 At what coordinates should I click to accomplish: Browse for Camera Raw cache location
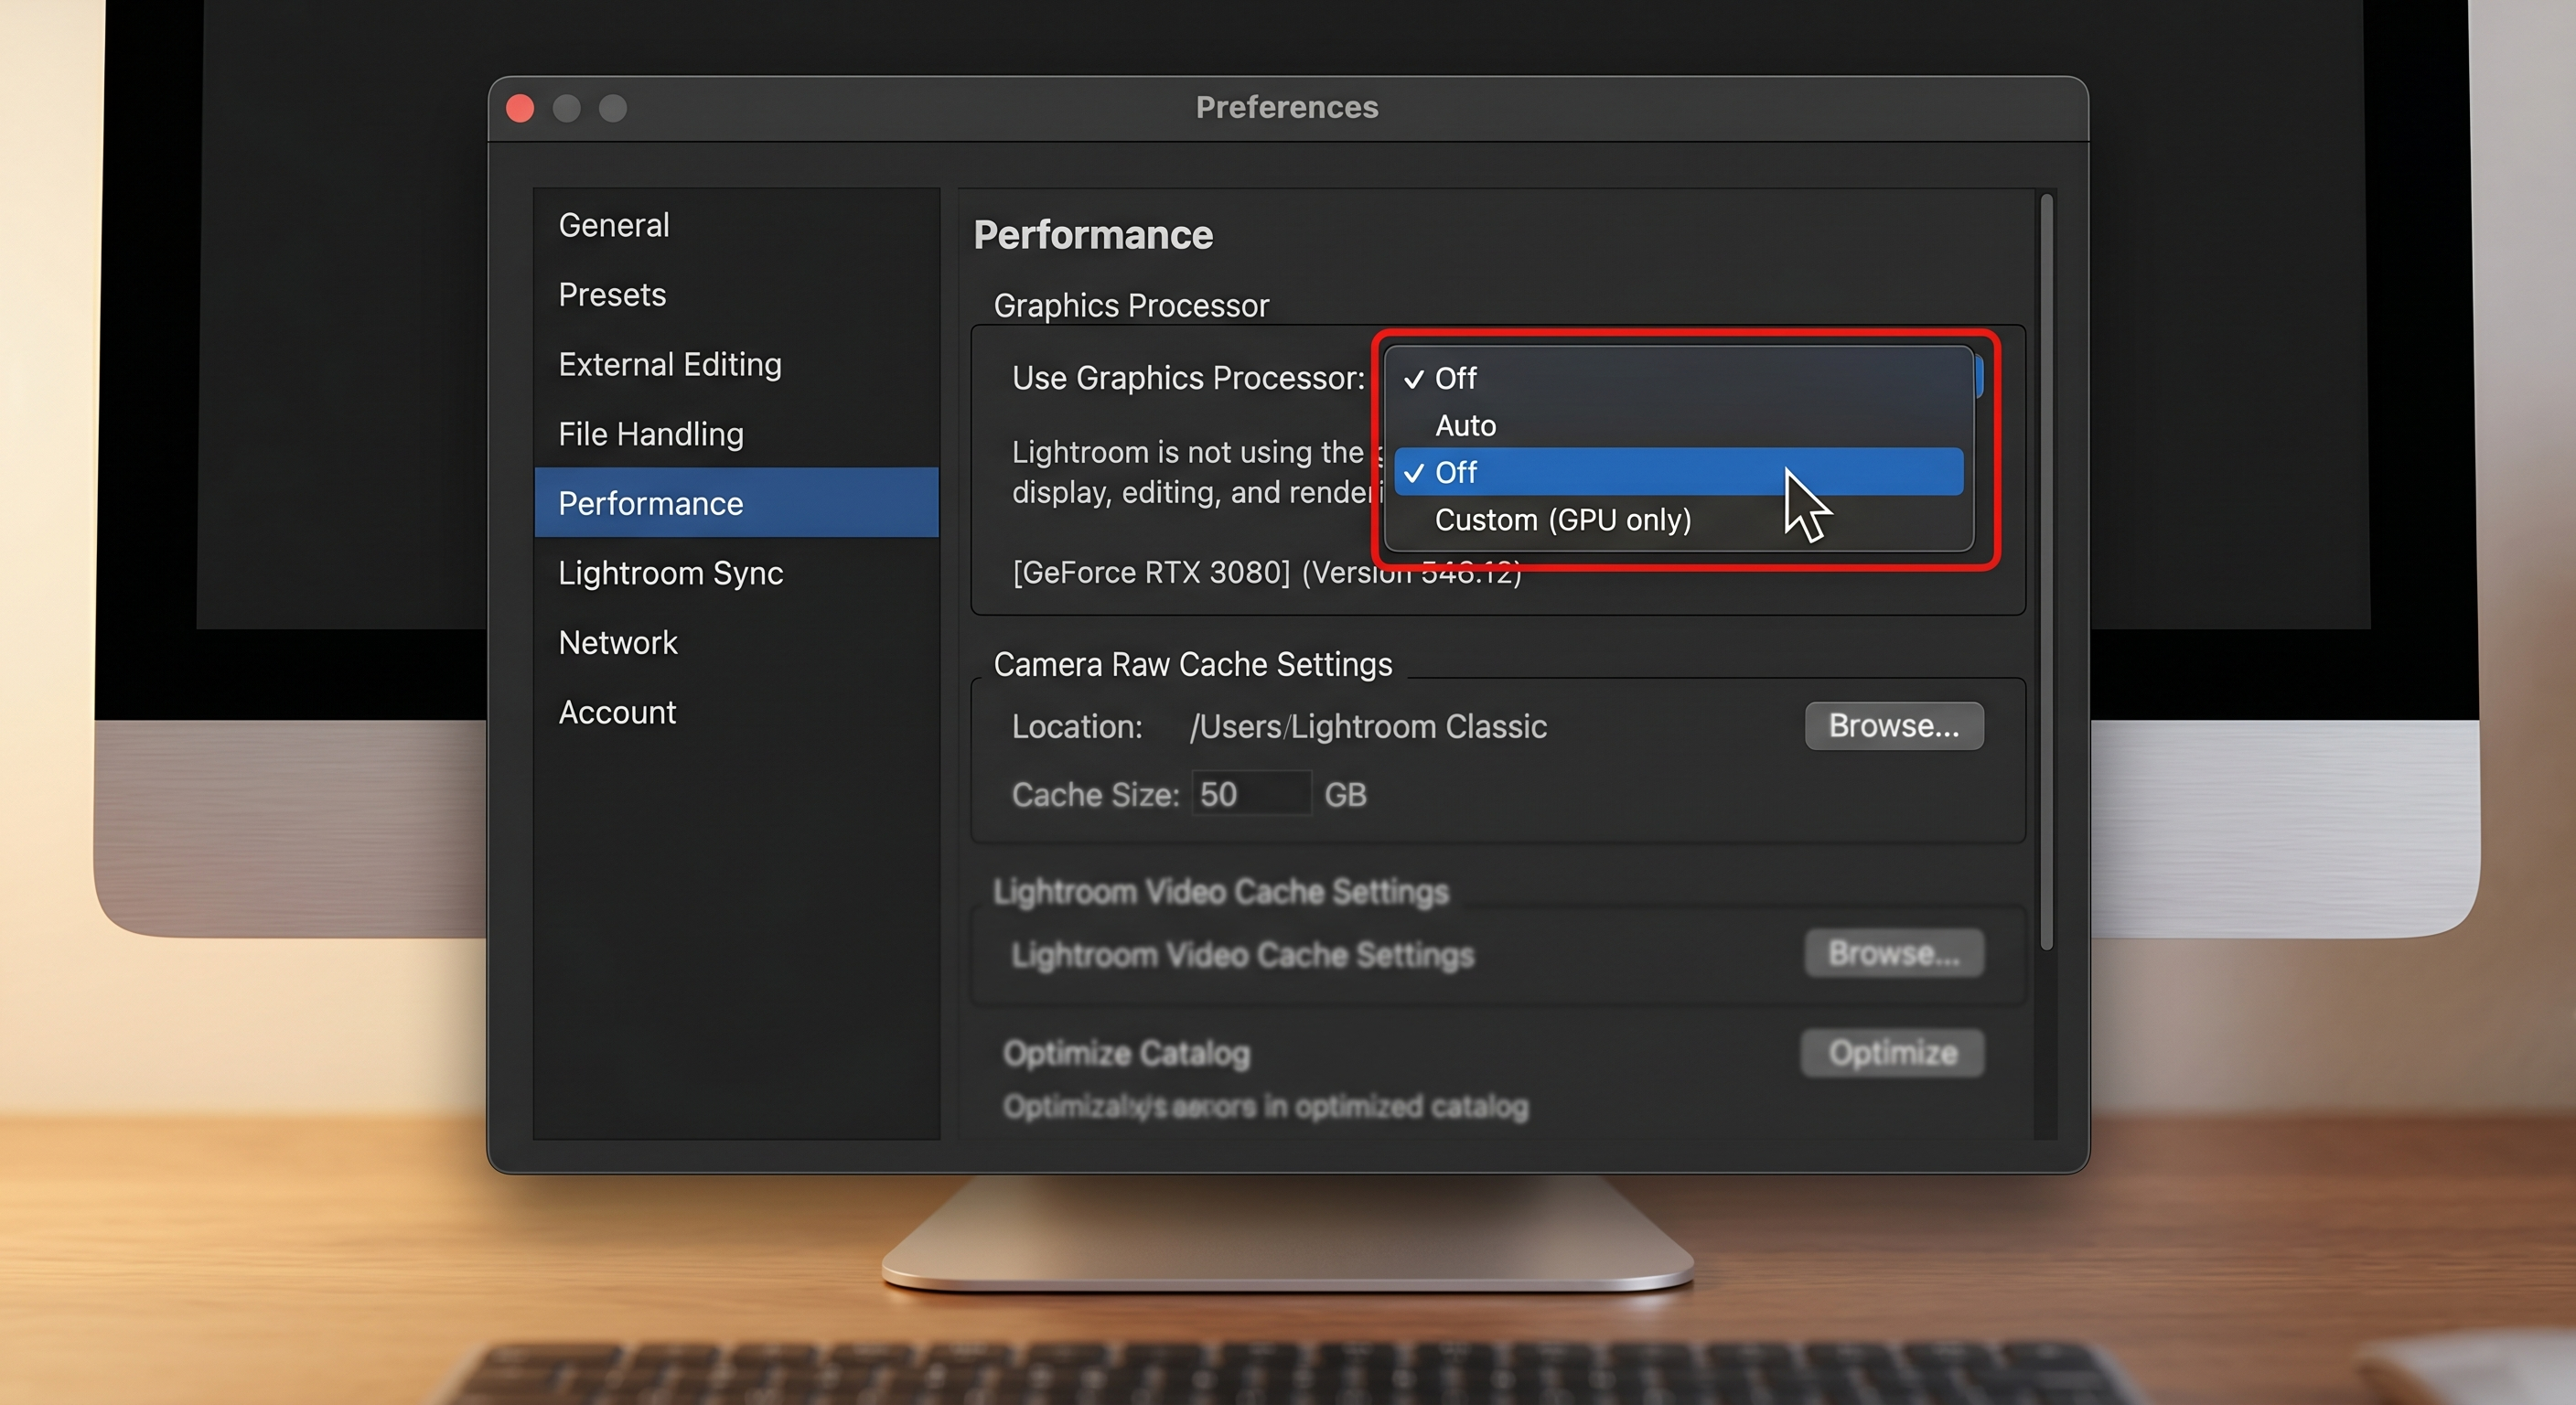click(1894, 726)
